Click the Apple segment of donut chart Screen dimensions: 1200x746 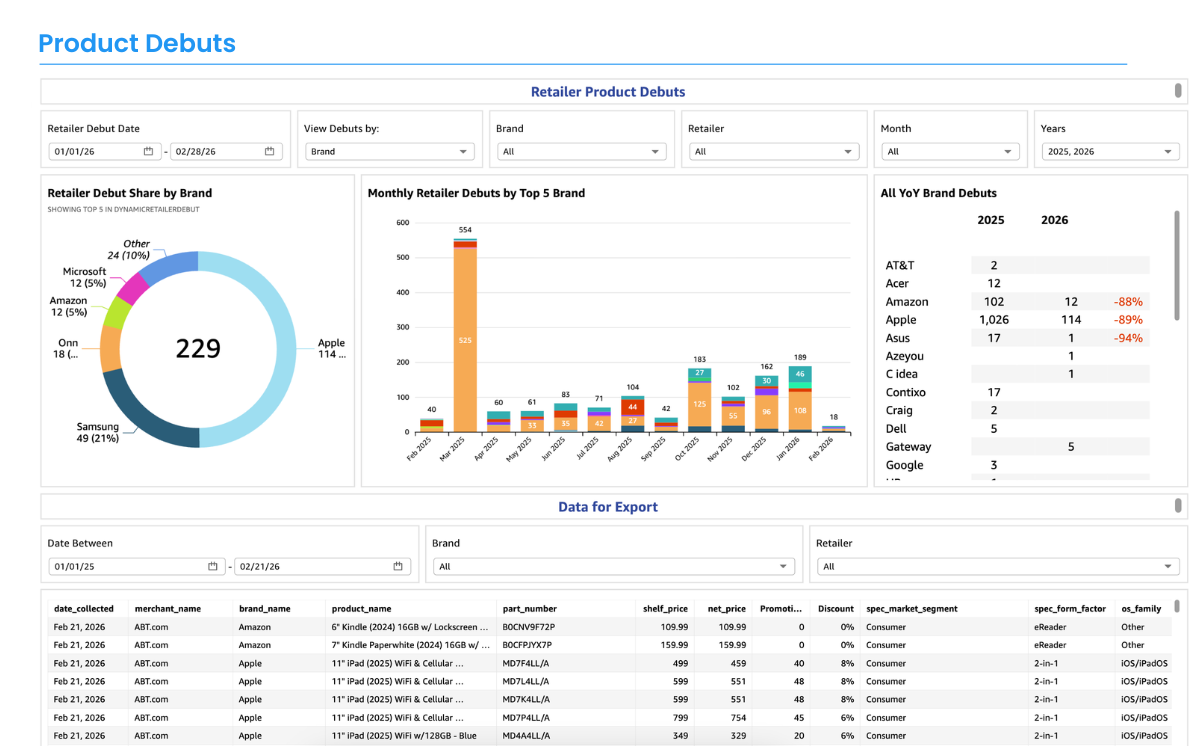coord(286,350)
